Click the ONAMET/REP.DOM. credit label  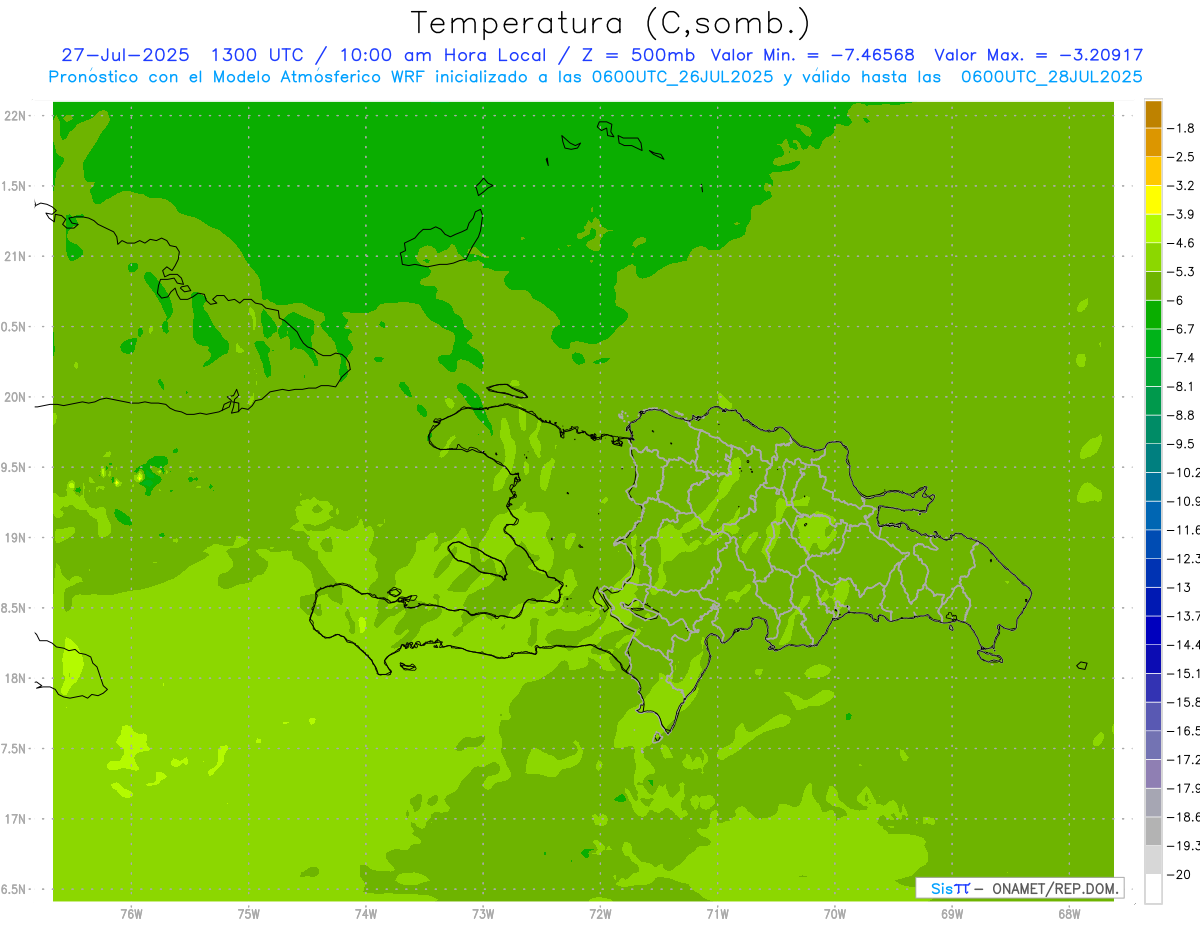[1055, 888]
